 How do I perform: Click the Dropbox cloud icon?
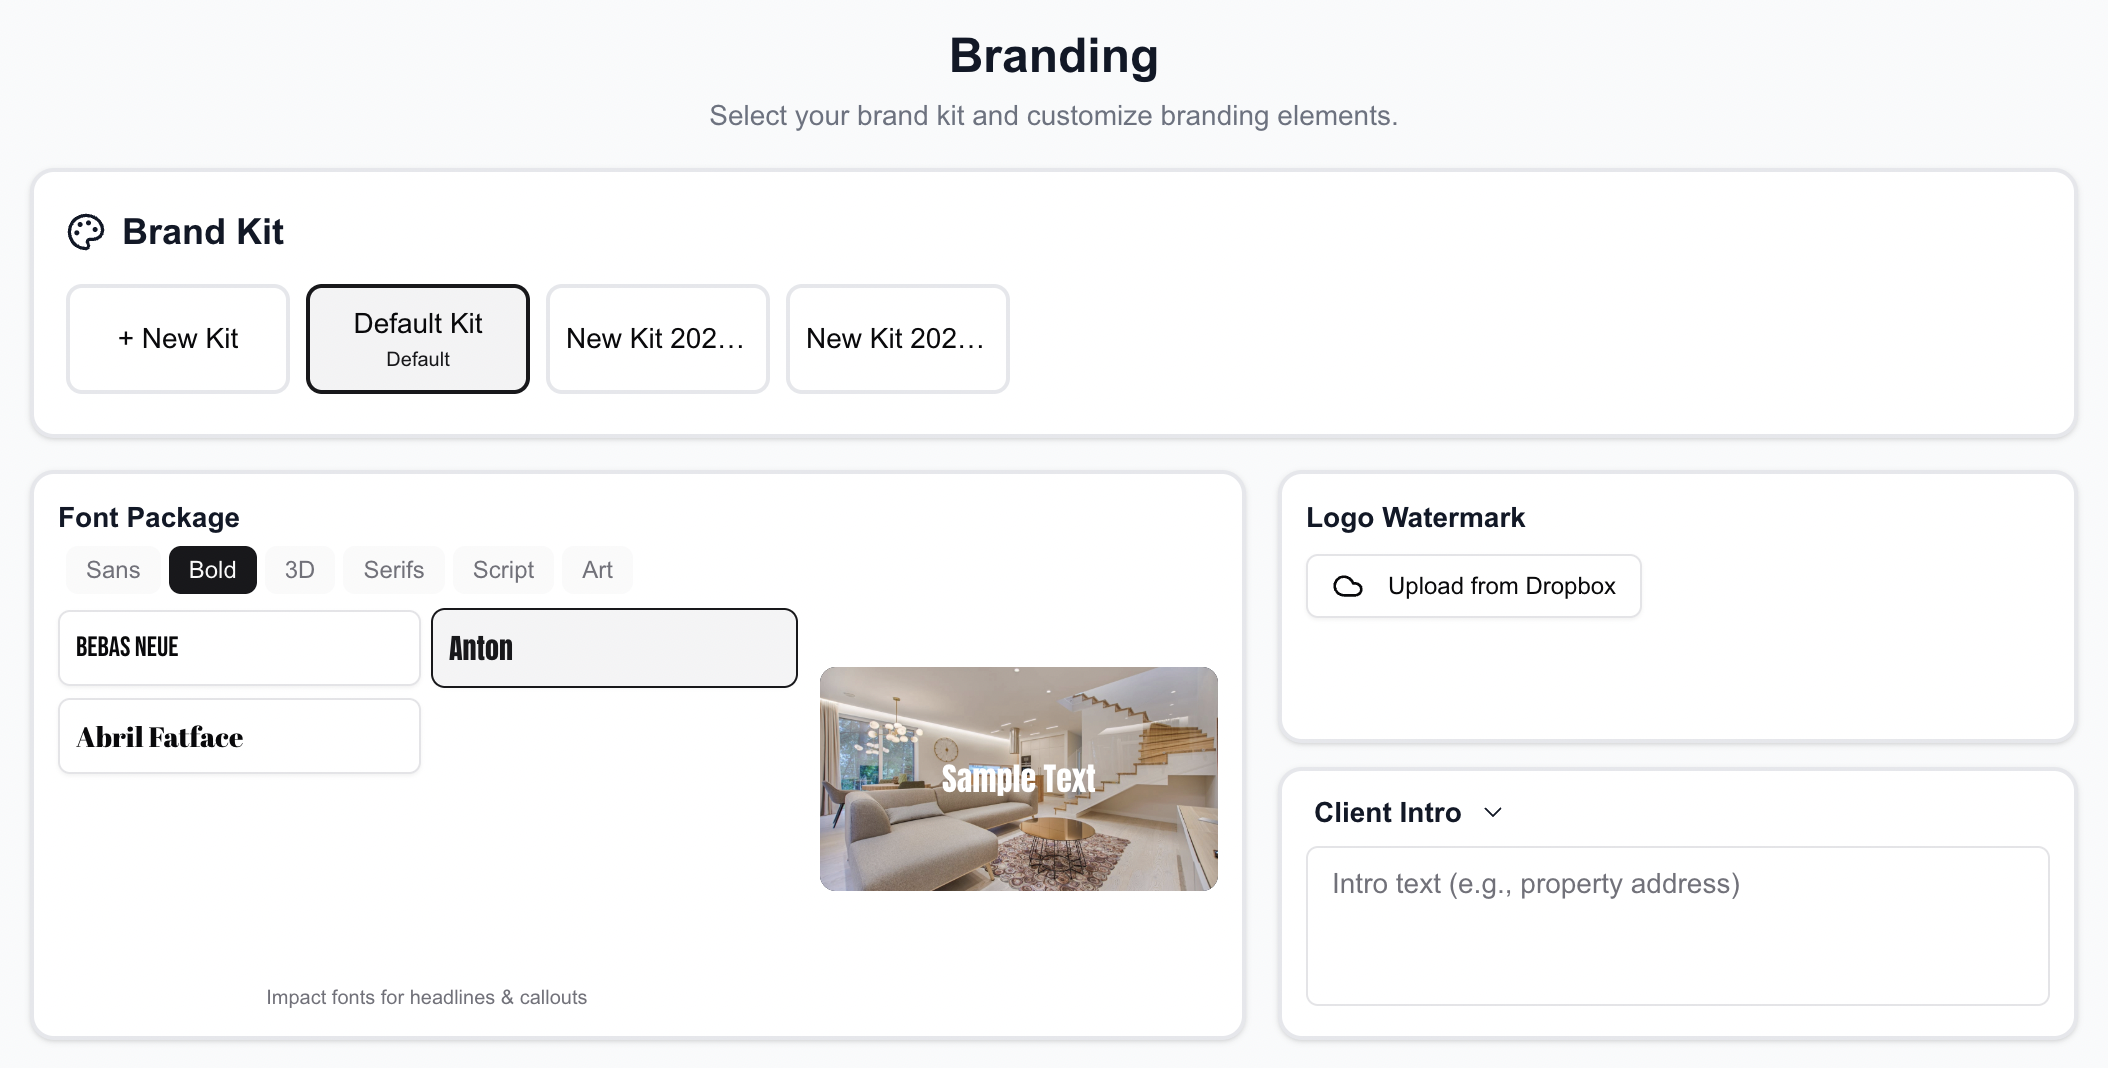coord(1348,586)
